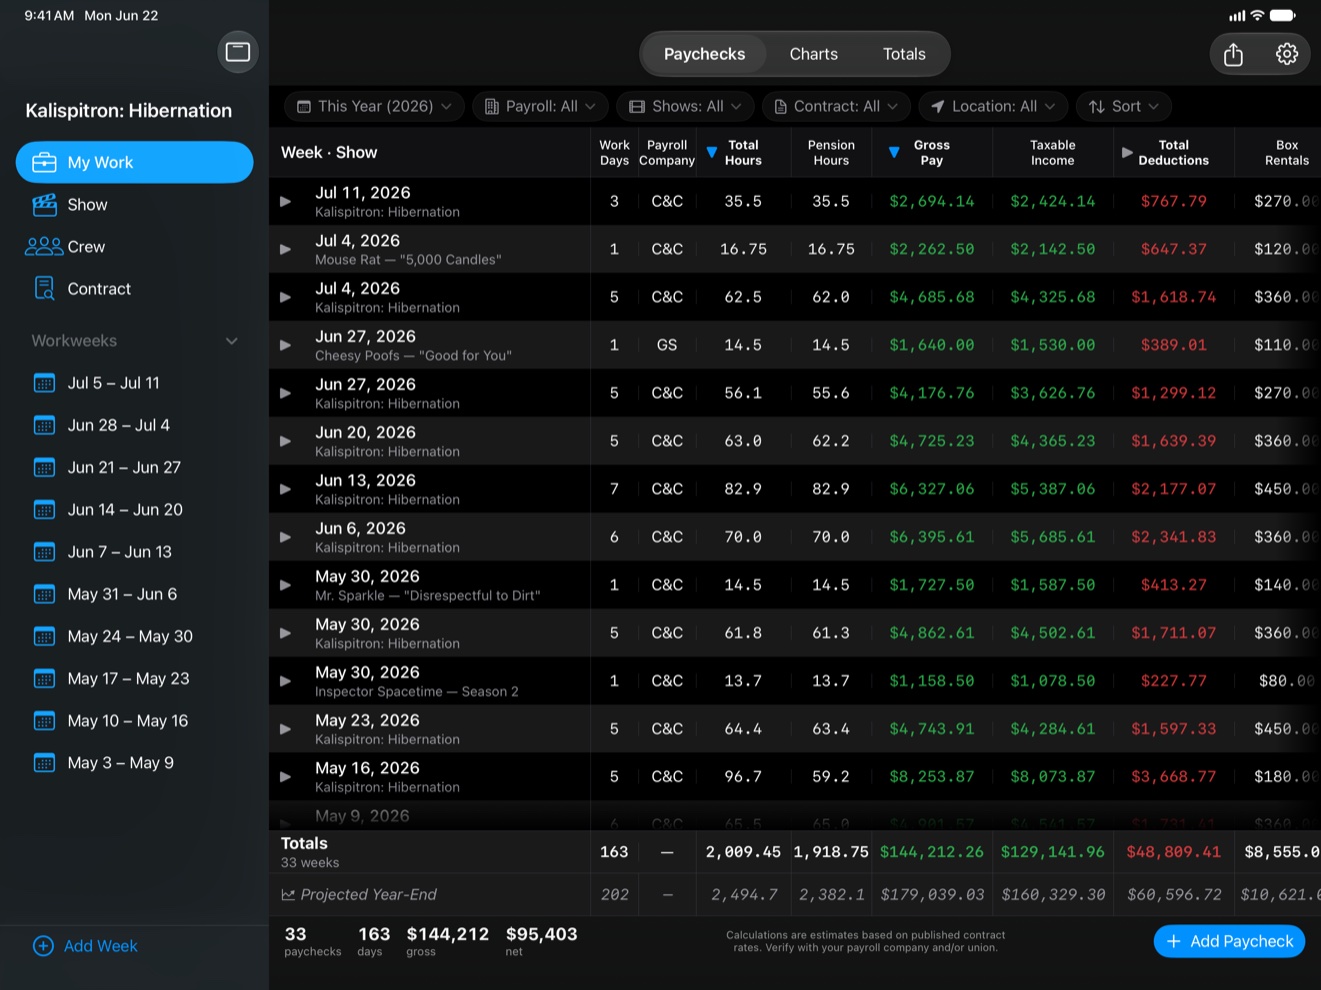Click the Taxable Income column header
The image size is (1321, 990).
[1052, 153]
